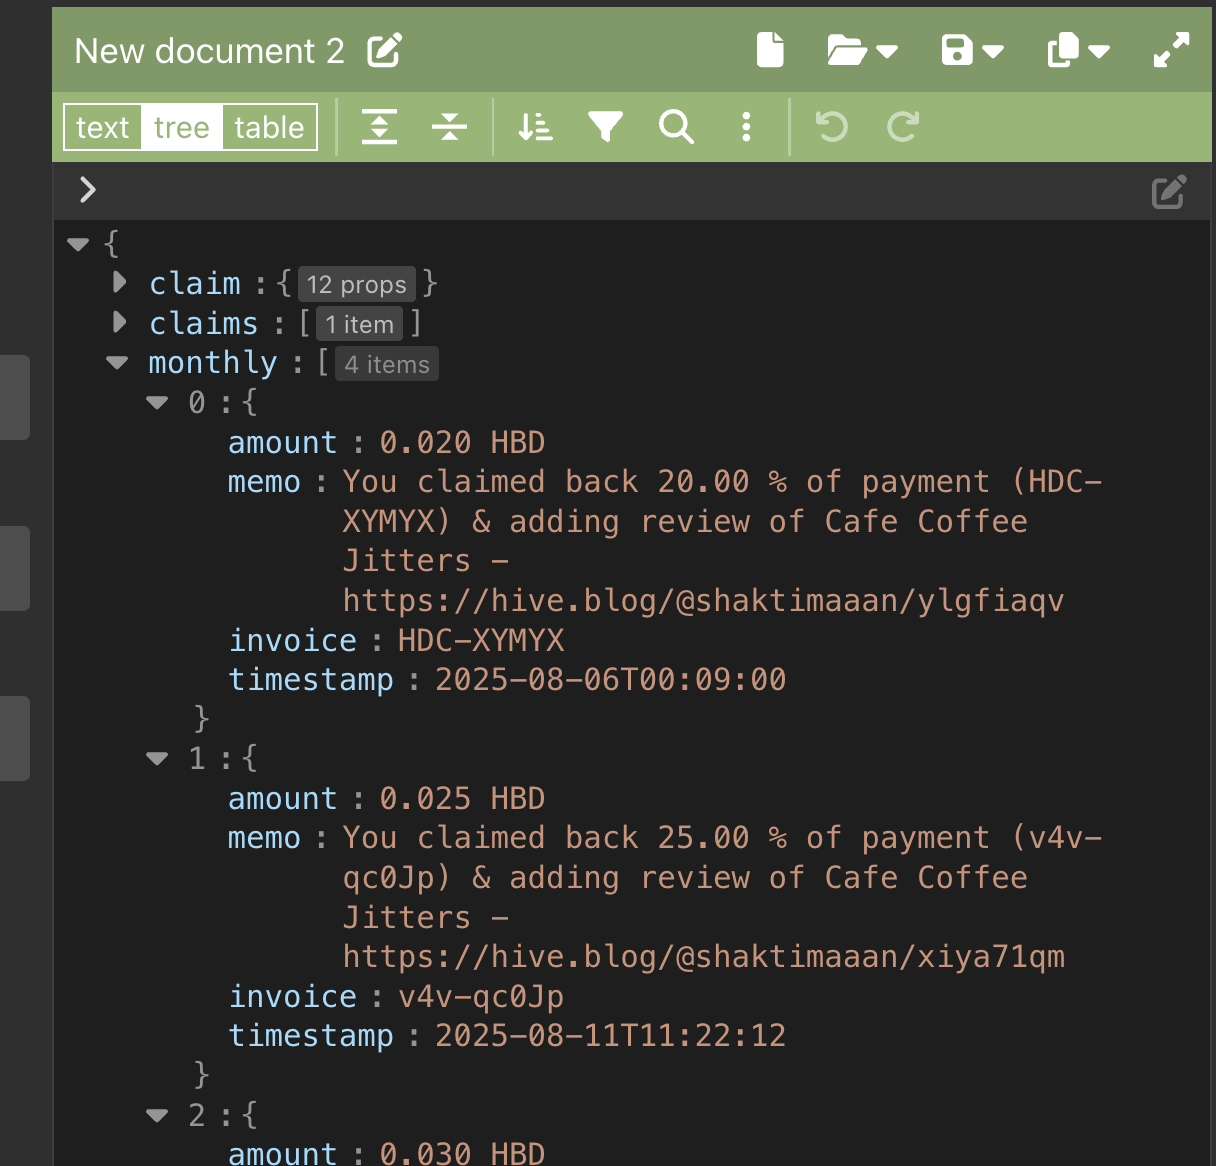Expand the claim object
Image resolution: width=1216 pixels, height=1166 pixels.
coord(119,283)
